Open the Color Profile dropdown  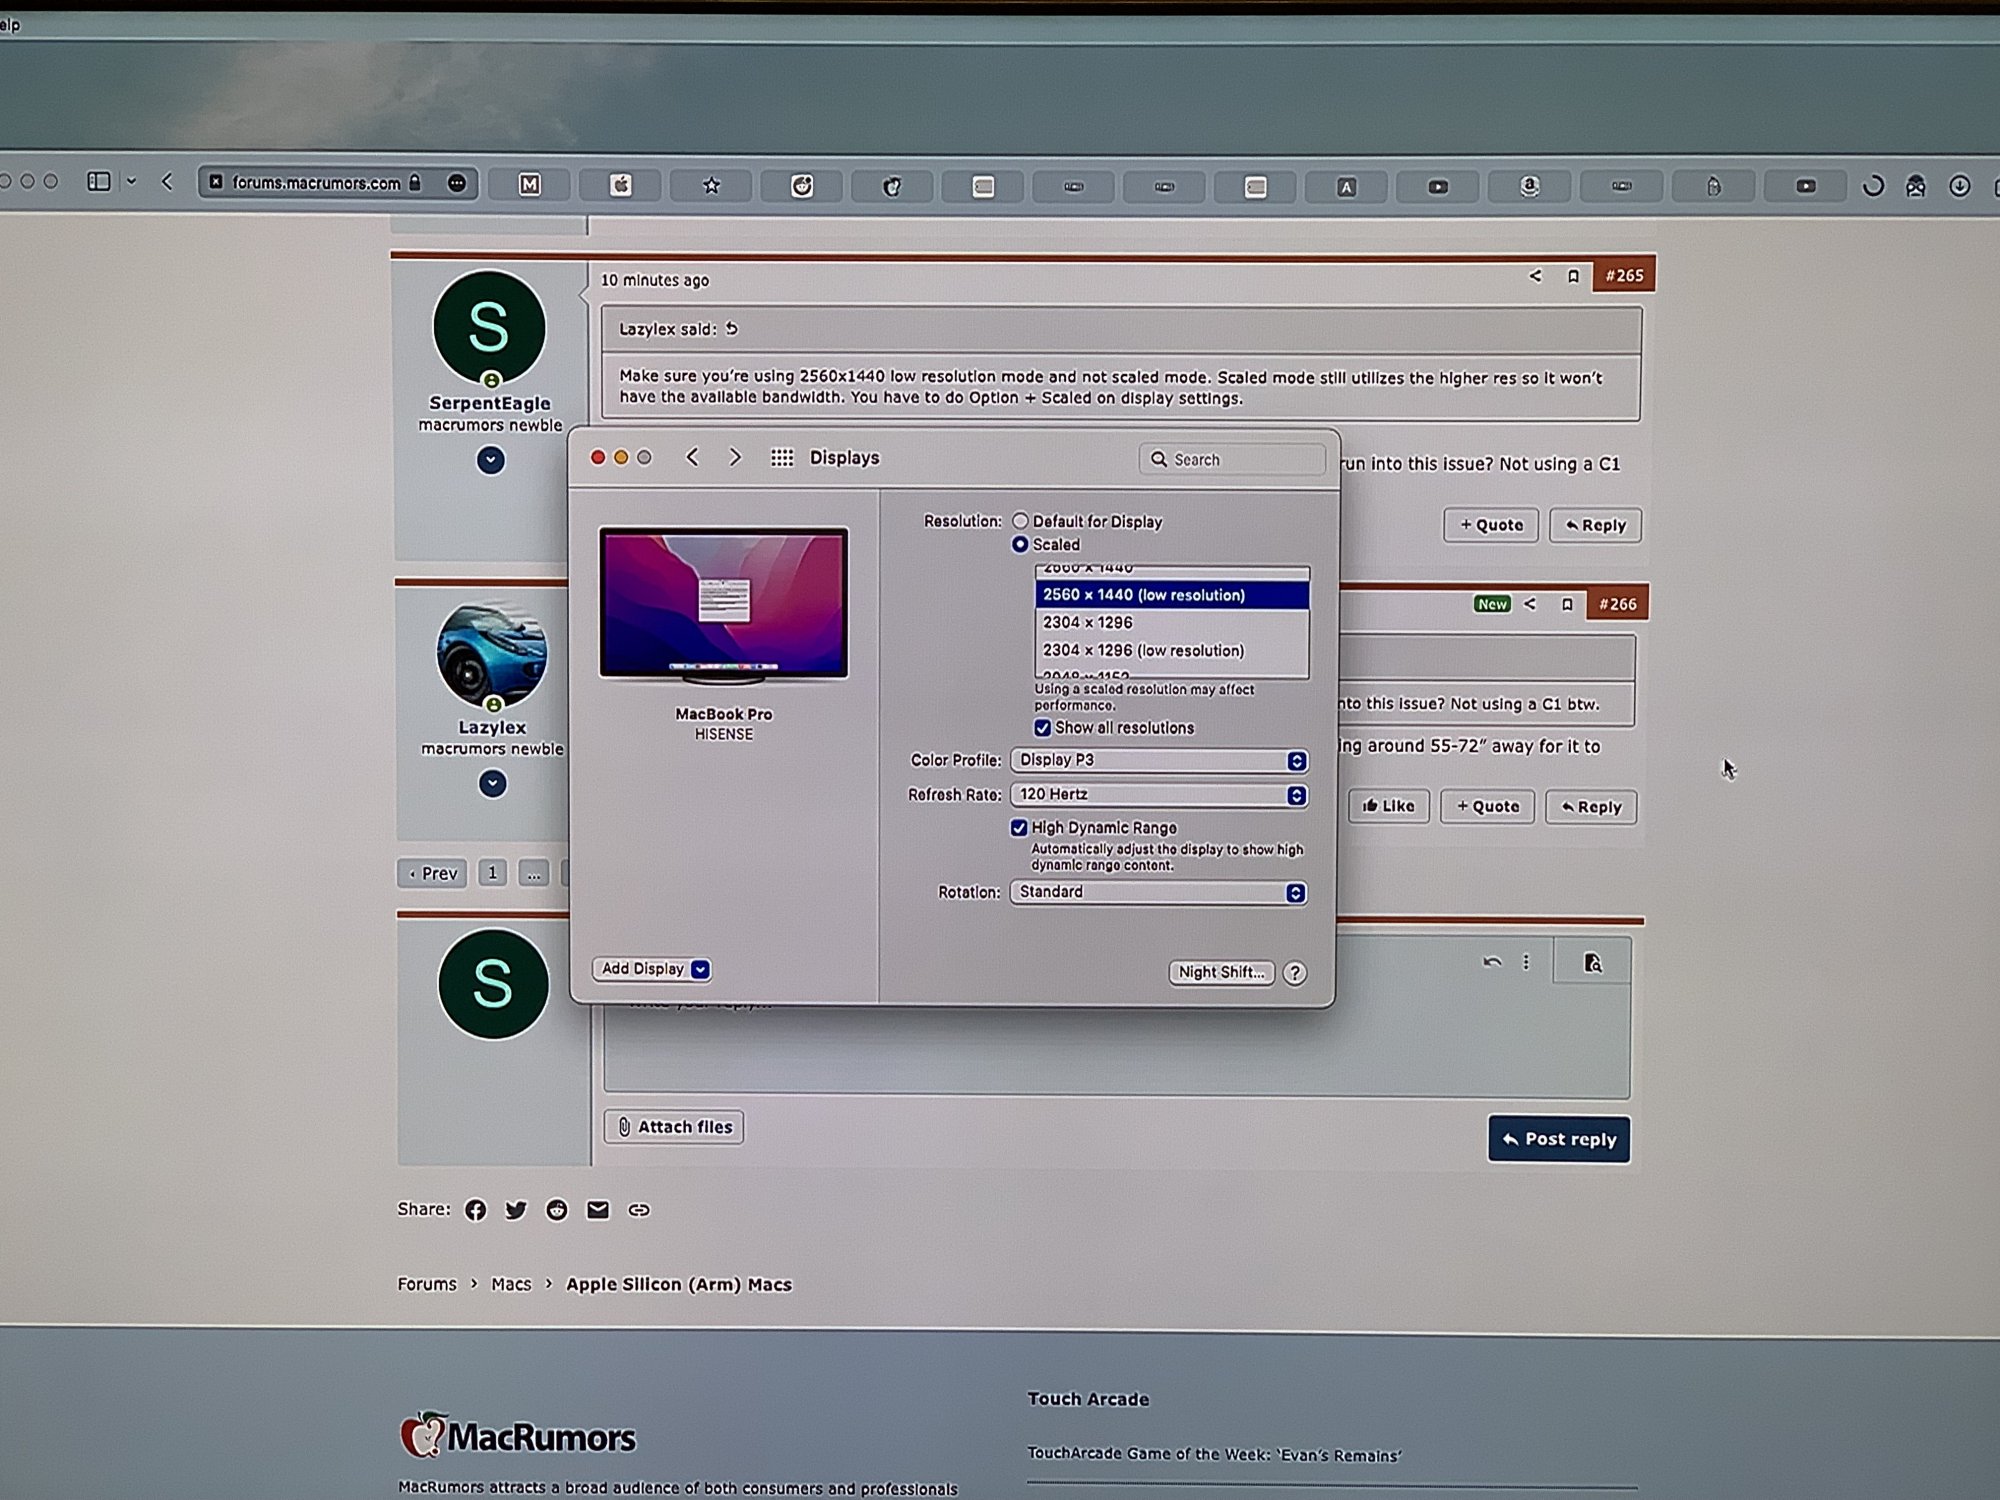pyautogui.click(x=1158, y=761)
